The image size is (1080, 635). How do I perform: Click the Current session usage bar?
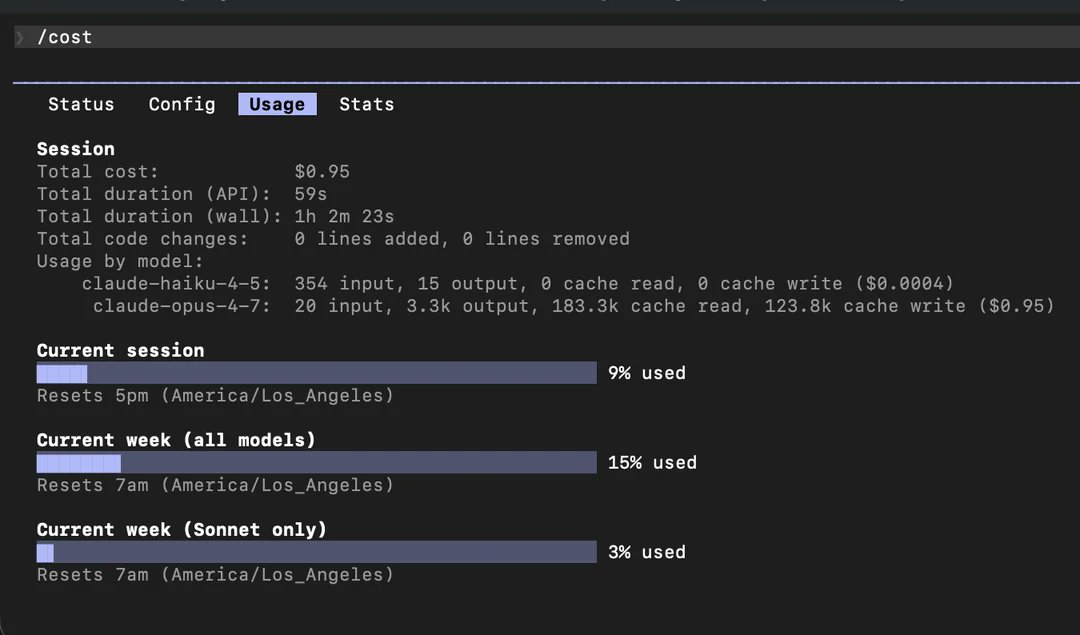pyautogui.click(x=317, y=373)
